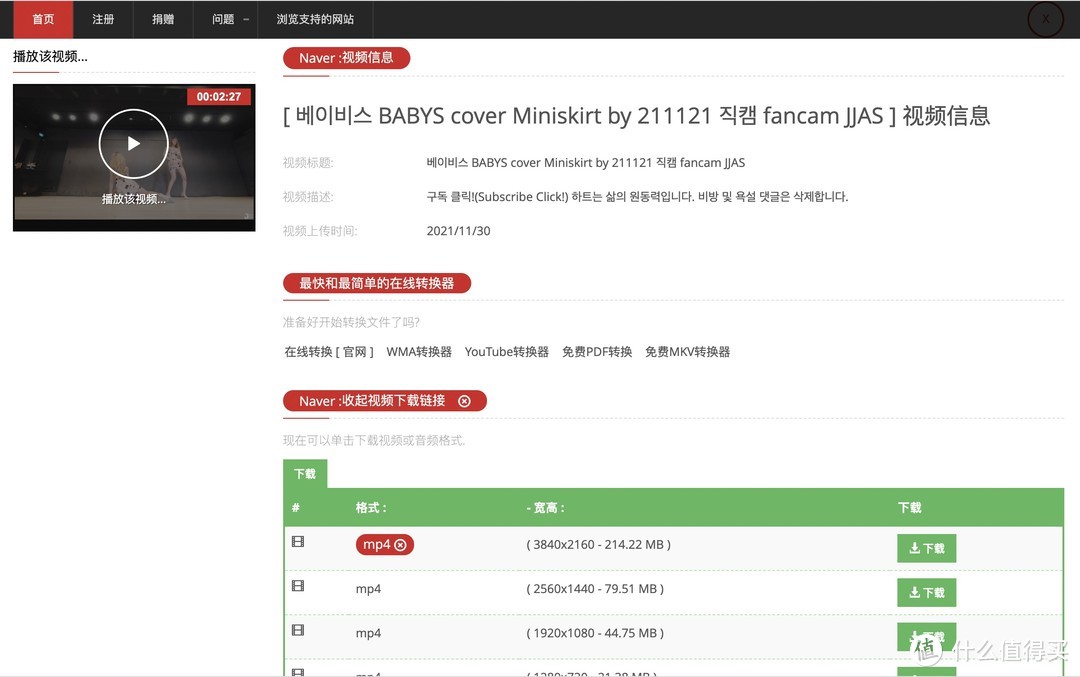Open the 免费PDF转换 link
Image resolution: width=1080 pixels, height=677 pixels.
tap(596, 352)
